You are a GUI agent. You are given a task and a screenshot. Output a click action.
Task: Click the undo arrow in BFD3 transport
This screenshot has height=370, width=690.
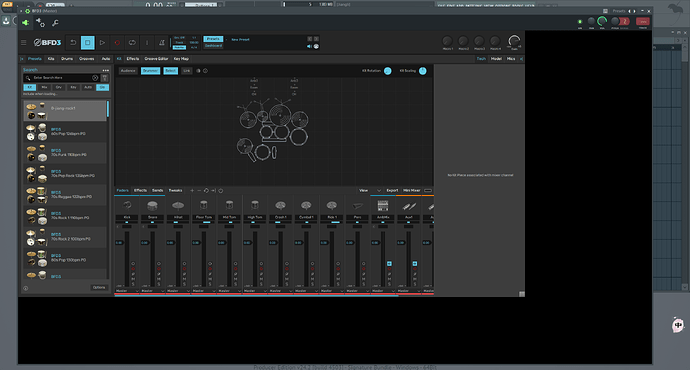coord(73,43)
